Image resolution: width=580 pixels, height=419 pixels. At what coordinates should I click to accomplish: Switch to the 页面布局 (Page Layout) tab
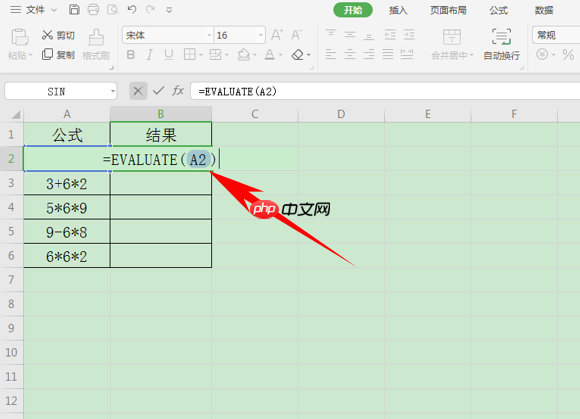(x=448, y=10)
